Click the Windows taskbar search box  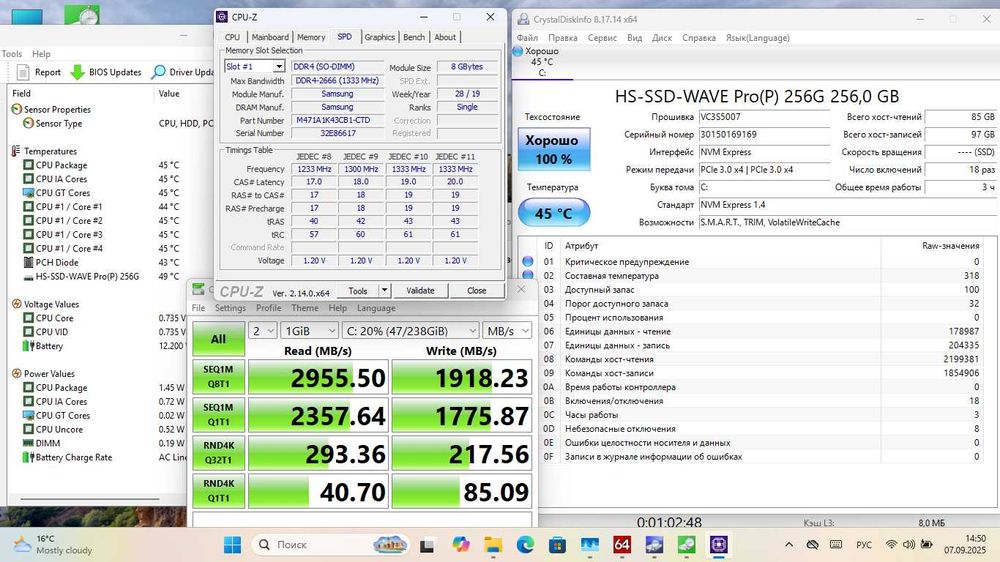pos(330,545)
